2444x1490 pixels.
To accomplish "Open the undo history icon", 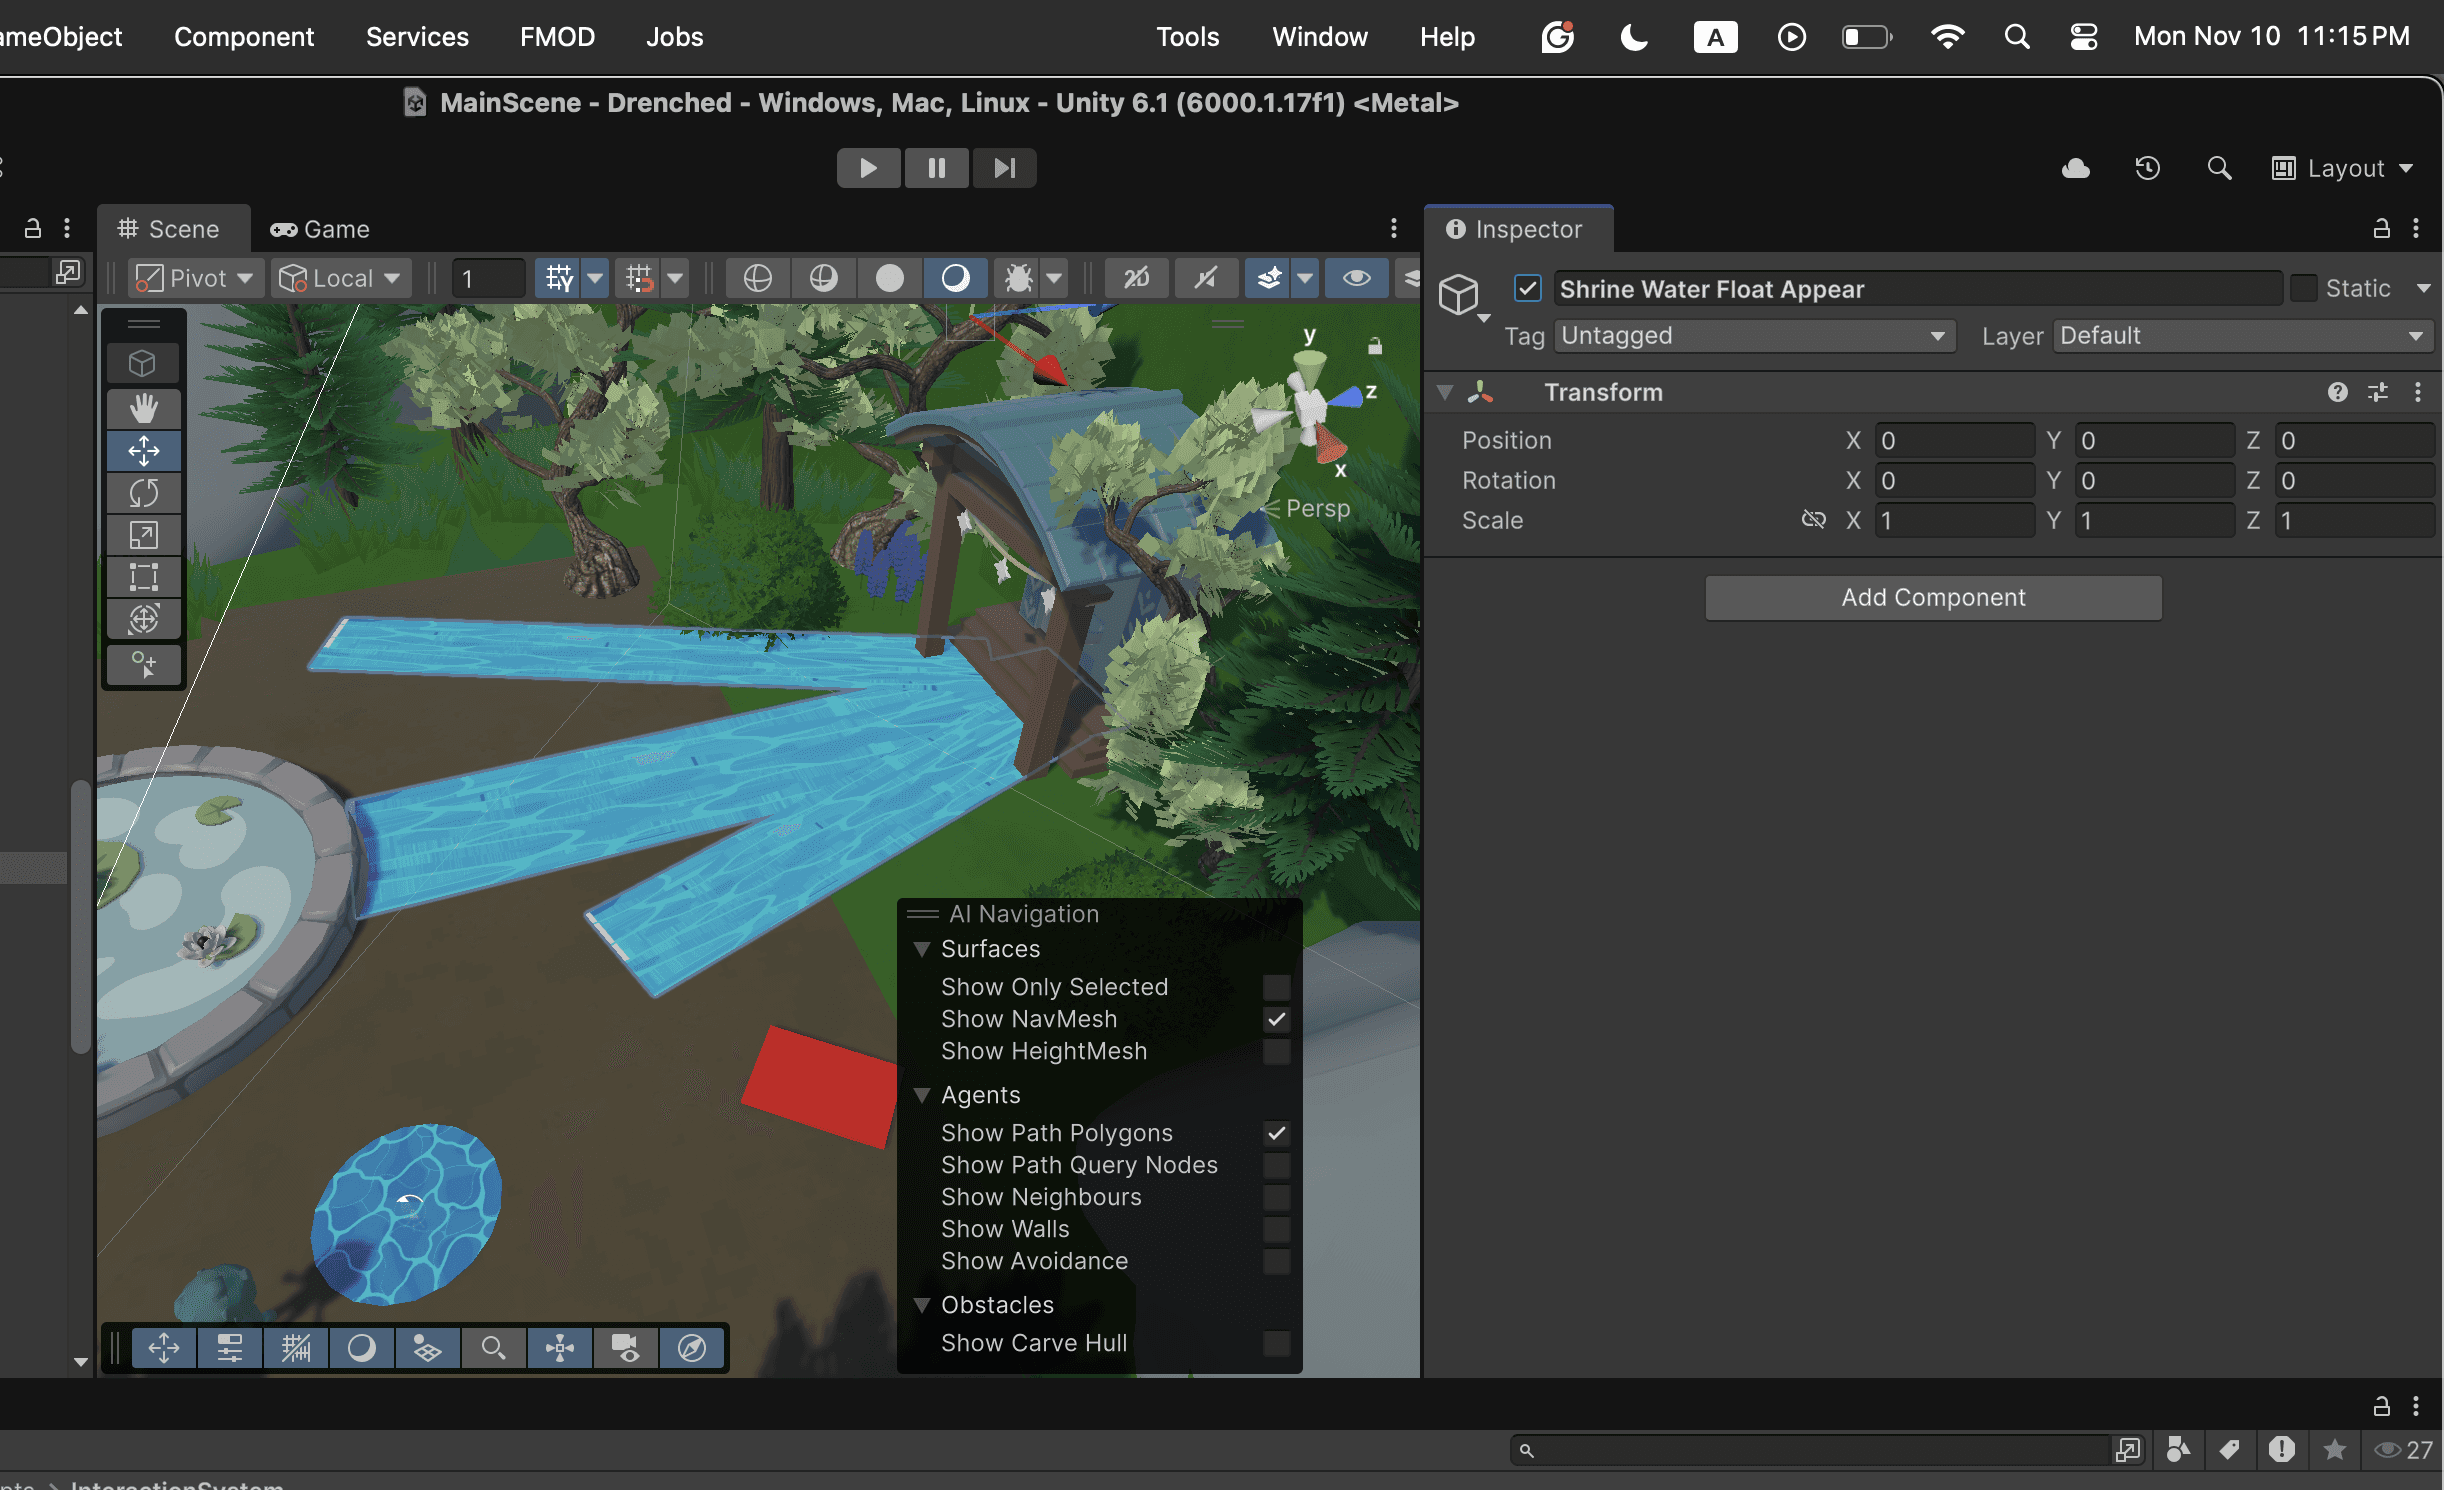I will point(2147,168).
